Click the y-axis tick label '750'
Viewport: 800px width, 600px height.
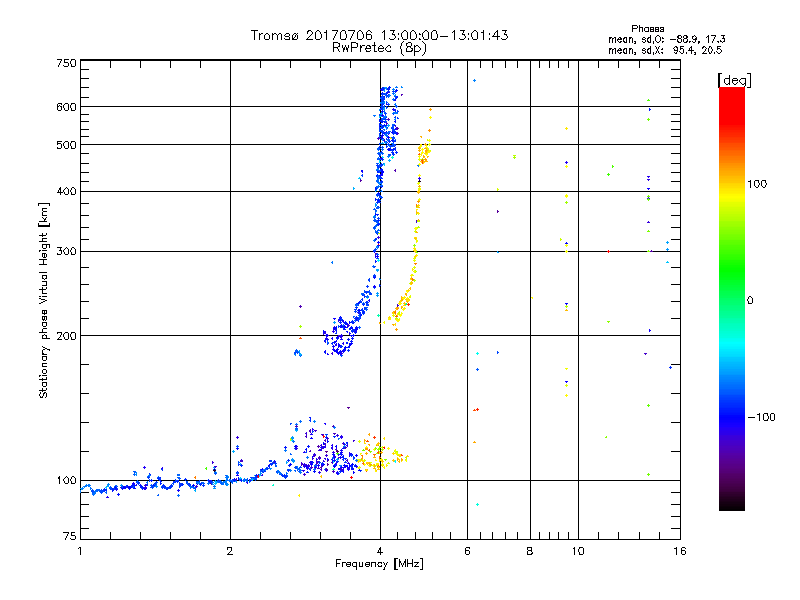click(x=66, y=63)
